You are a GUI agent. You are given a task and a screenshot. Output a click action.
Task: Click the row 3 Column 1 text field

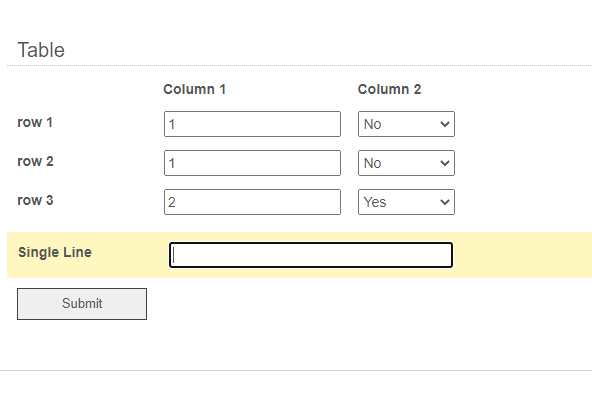coord(252,202)
